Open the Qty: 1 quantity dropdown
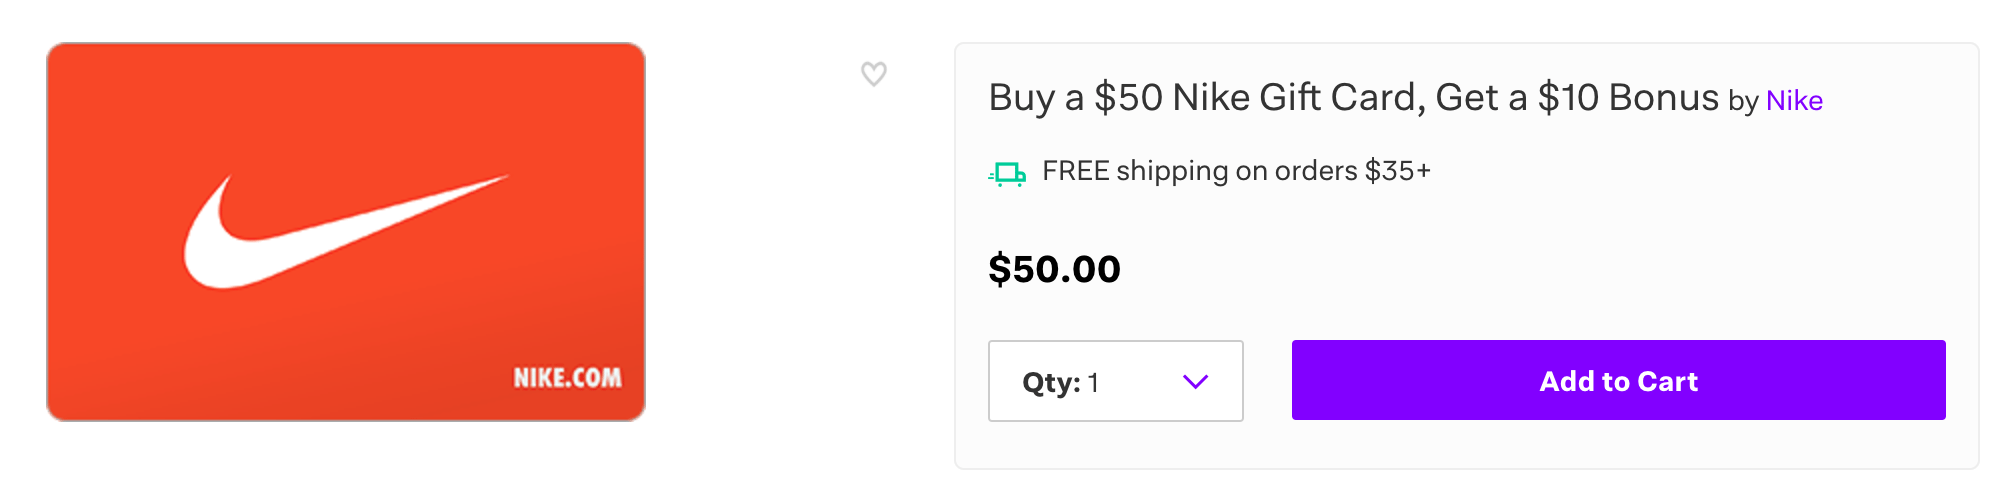The image size is (1990, 498). (1116, 381)
